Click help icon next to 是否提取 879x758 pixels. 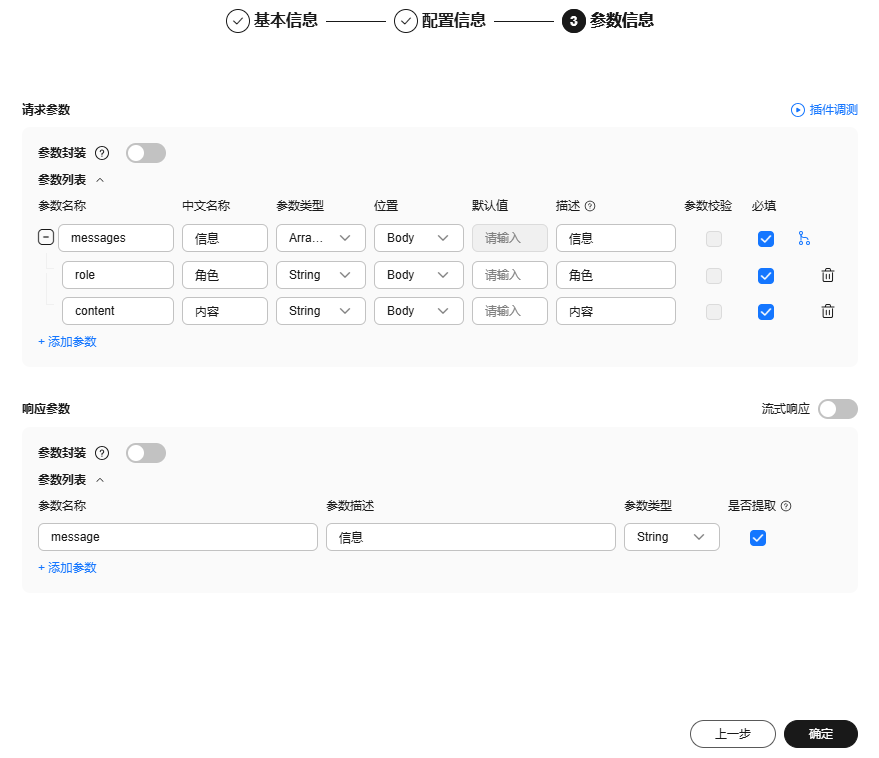click(786, 506)
